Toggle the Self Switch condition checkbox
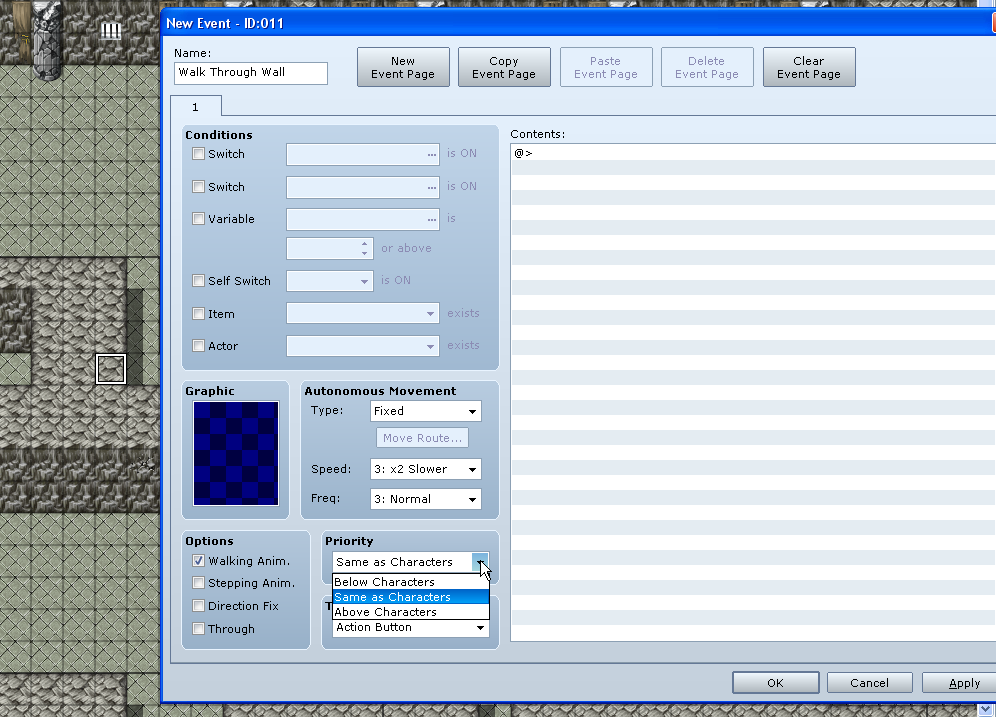The width and height of the screenshot is (996, 717). coord(199,281)
